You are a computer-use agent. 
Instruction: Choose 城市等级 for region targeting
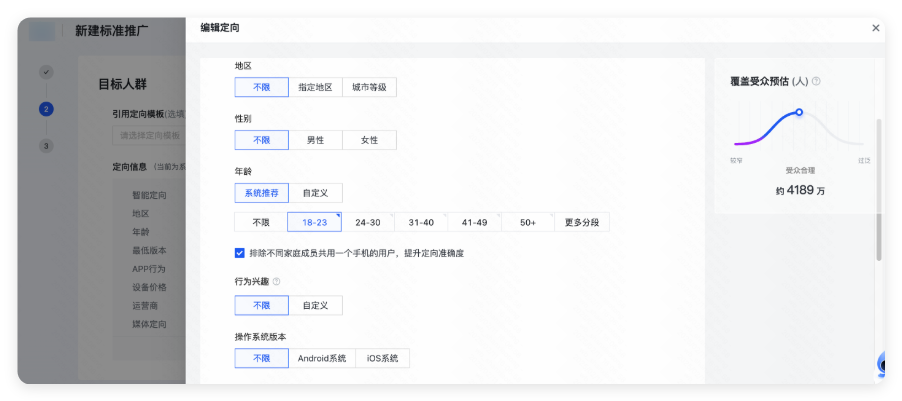(369, 87)
